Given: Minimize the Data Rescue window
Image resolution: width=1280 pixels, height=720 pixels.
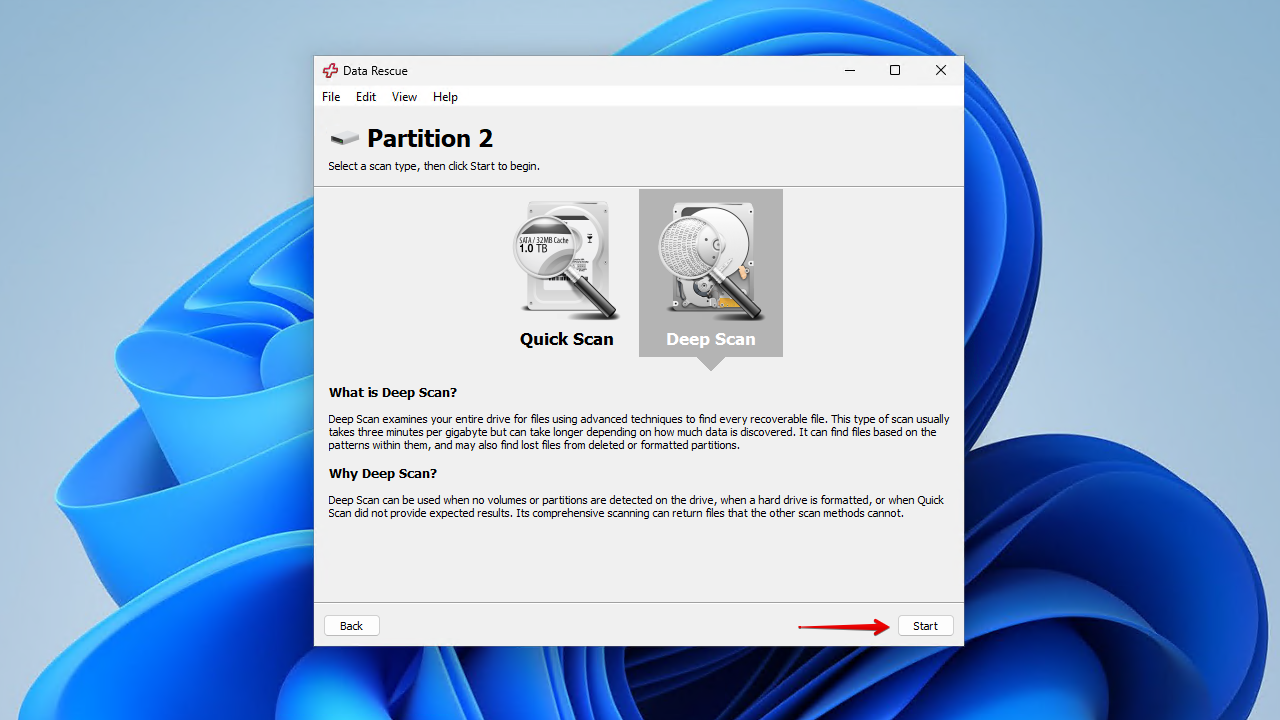Looking at the screenshot, I should pyautogui.click(x=849, y=70).
